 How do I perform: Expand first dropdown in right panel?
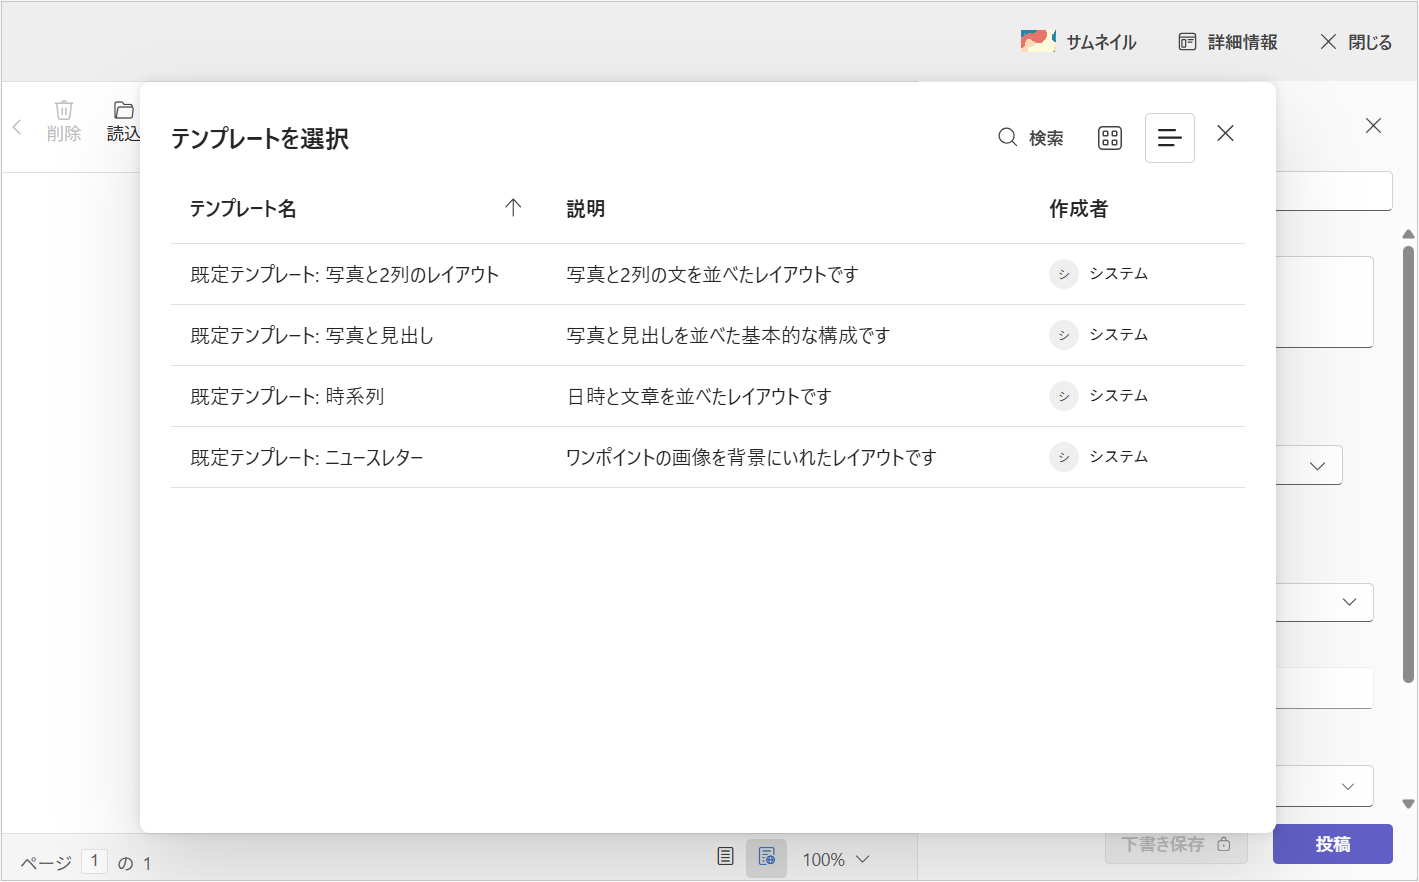pyautogui.click(x=1317, y=466)
